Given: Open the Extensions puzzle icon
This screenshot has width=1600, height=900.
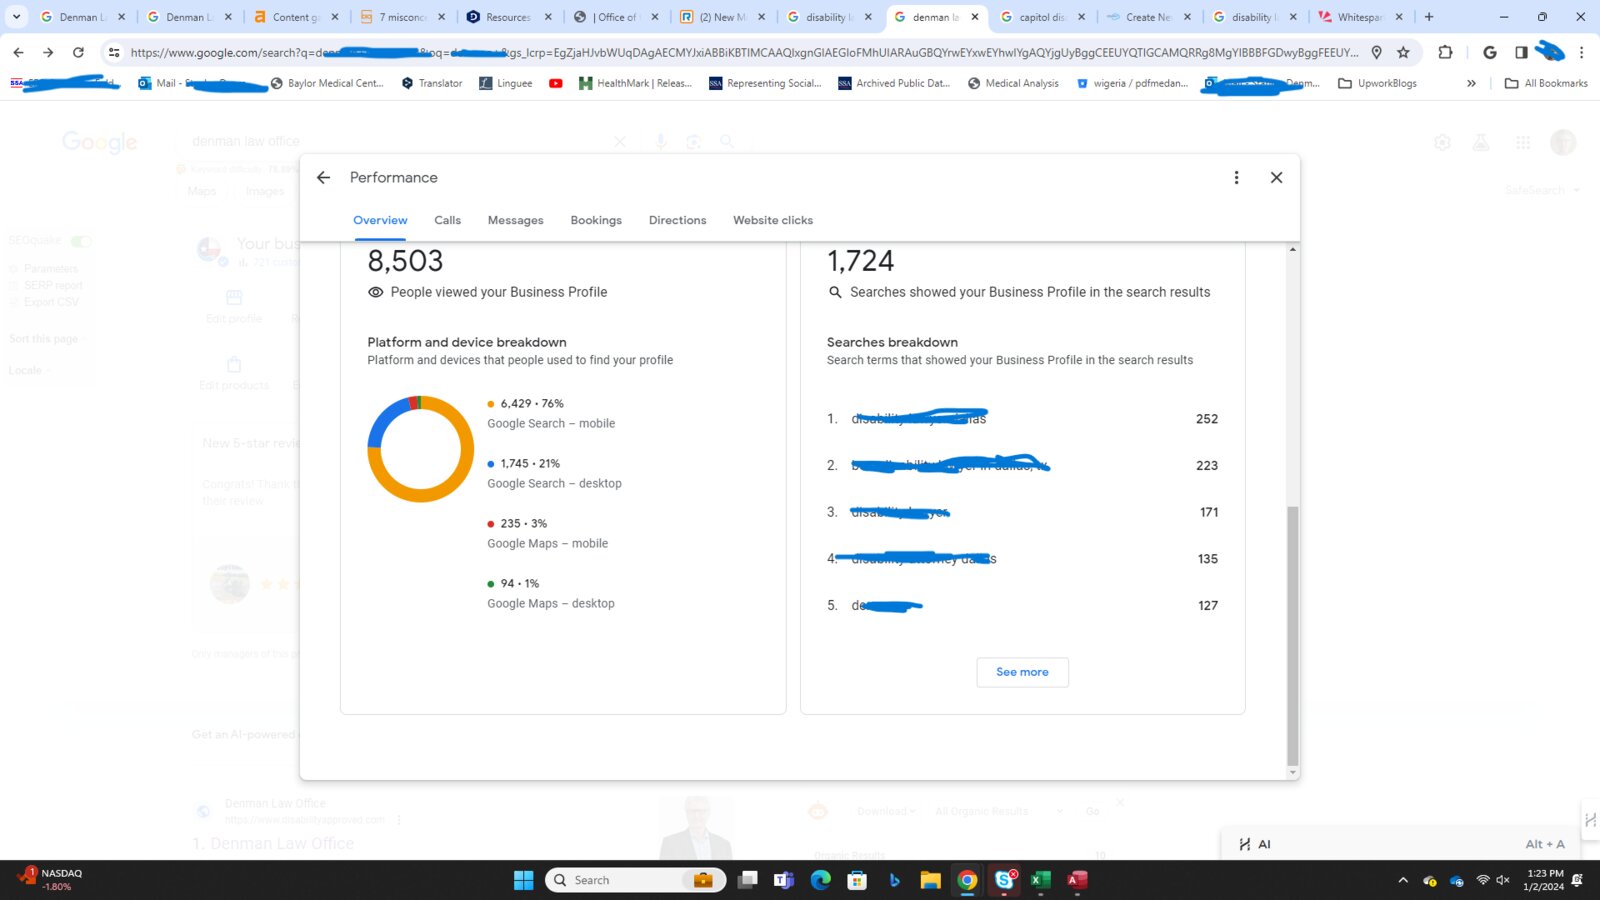Looking at the screenshot, I should click(1445, 52).
